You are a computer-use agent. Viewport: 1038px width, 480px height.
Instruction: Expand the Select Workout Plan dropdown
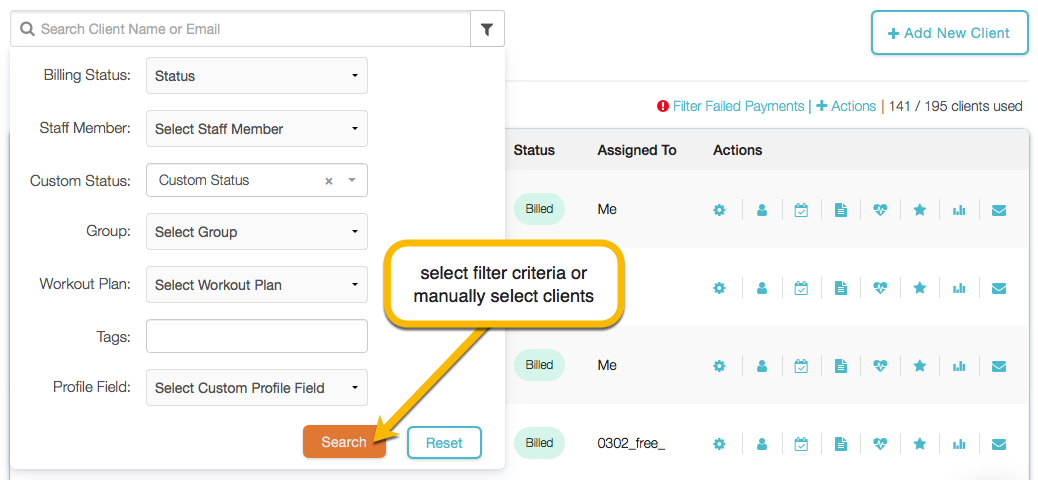click(x=257, y=285)
